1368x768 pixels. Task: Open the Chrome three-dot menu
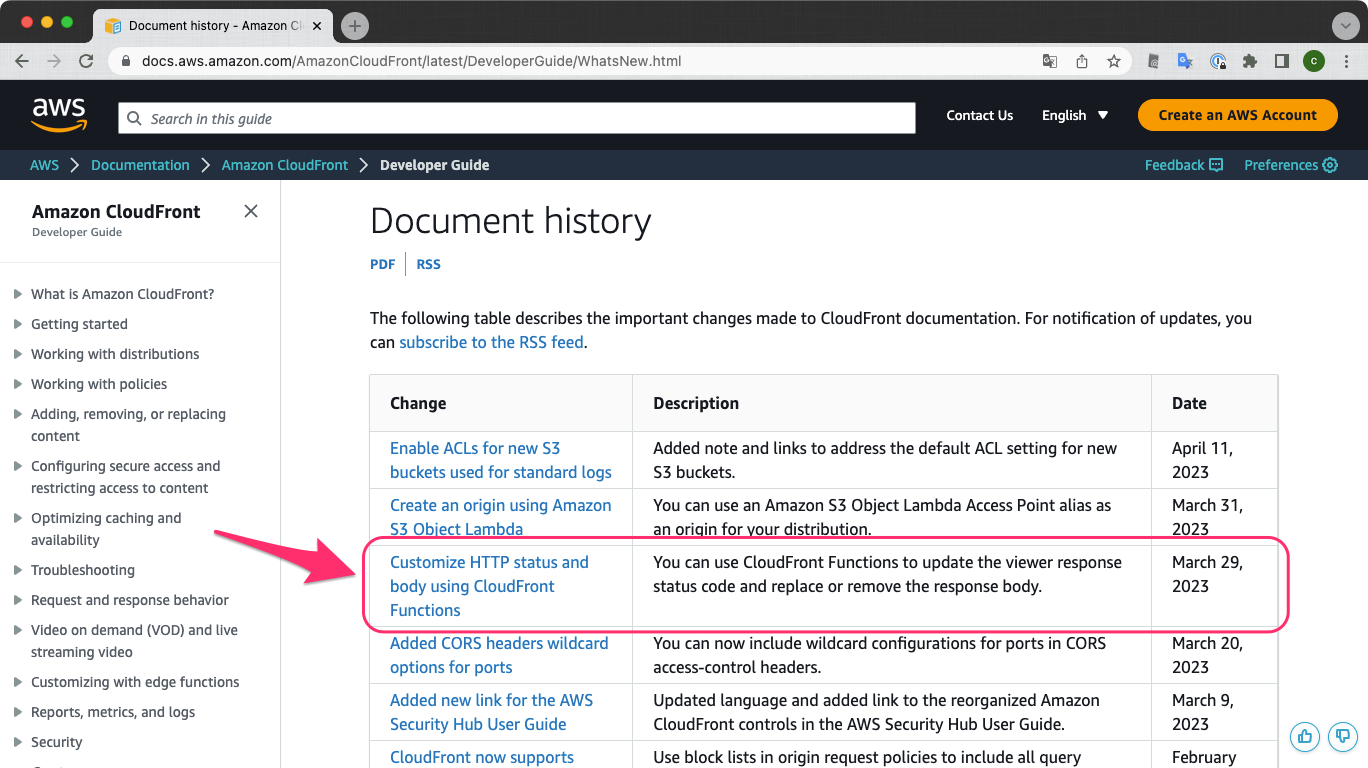click(x=1346, y=61)
